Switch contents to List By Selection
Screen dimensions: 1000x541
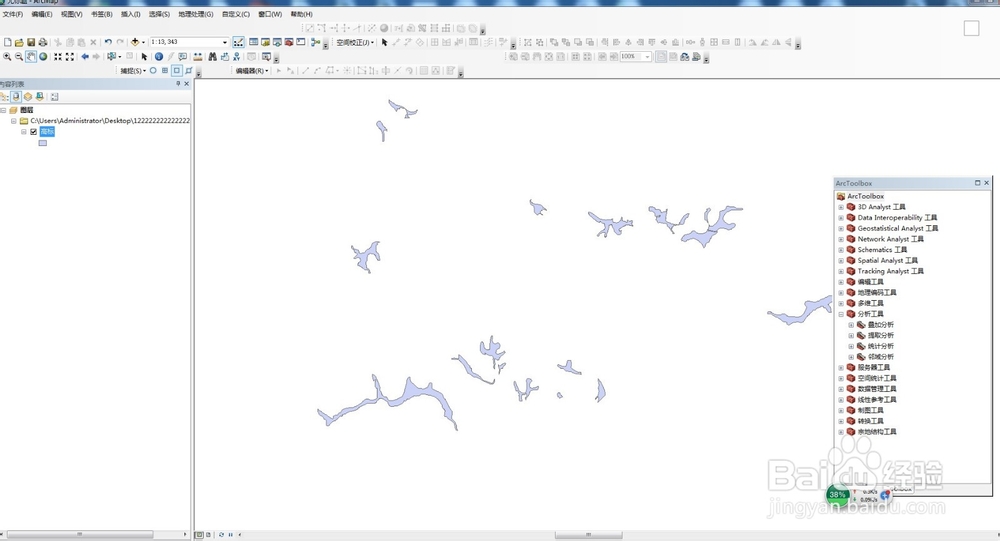click(40, 97)
